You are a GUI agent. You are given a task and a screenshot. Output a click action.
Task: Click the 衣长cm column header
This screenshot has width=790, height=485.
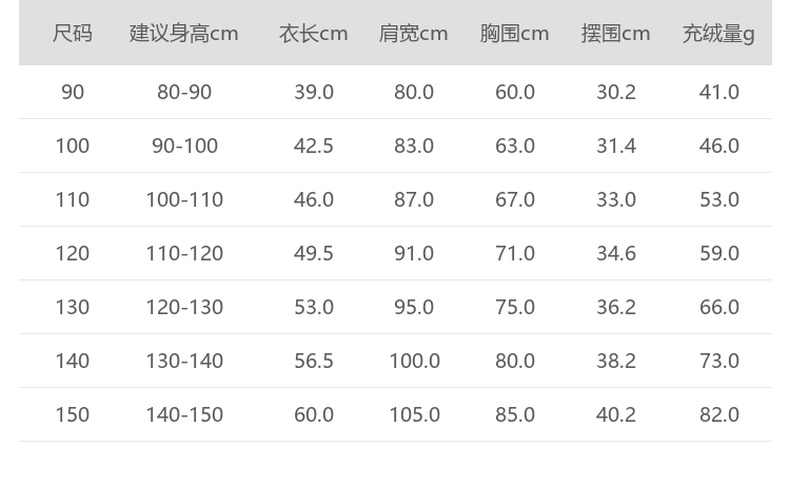pyautogui.click(x=313, y=33)
